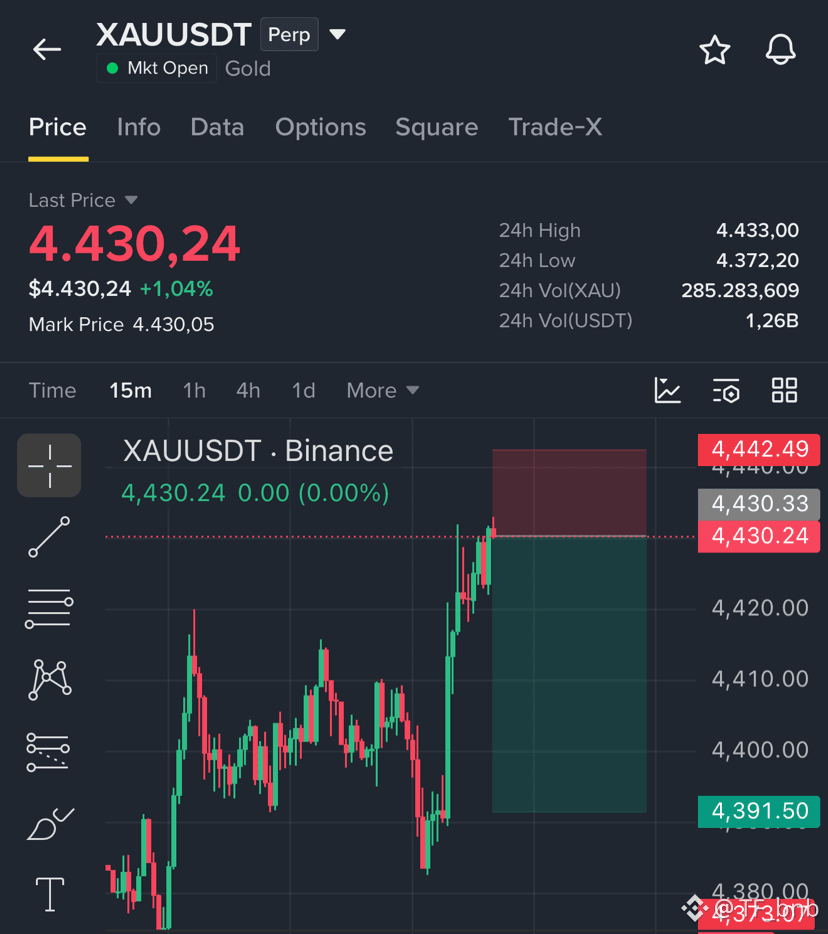The width and height of the screenshot is (828, 934).
Task: Tap the 24h Vol(USDT) value 1,26B
Action: 772,321
